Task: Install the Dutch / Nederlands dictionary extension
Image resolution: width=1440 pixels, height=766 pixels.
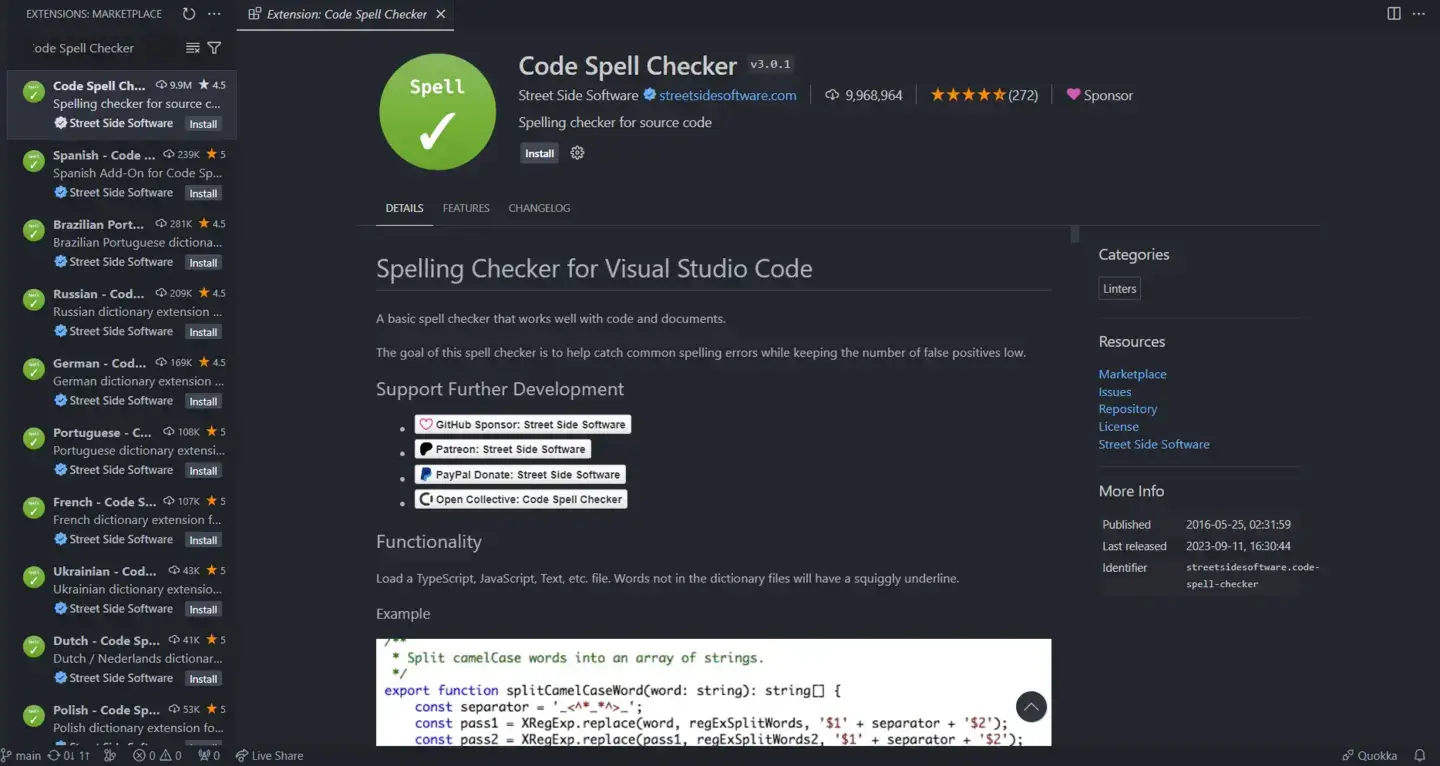Action: click(x=203, y=679)
